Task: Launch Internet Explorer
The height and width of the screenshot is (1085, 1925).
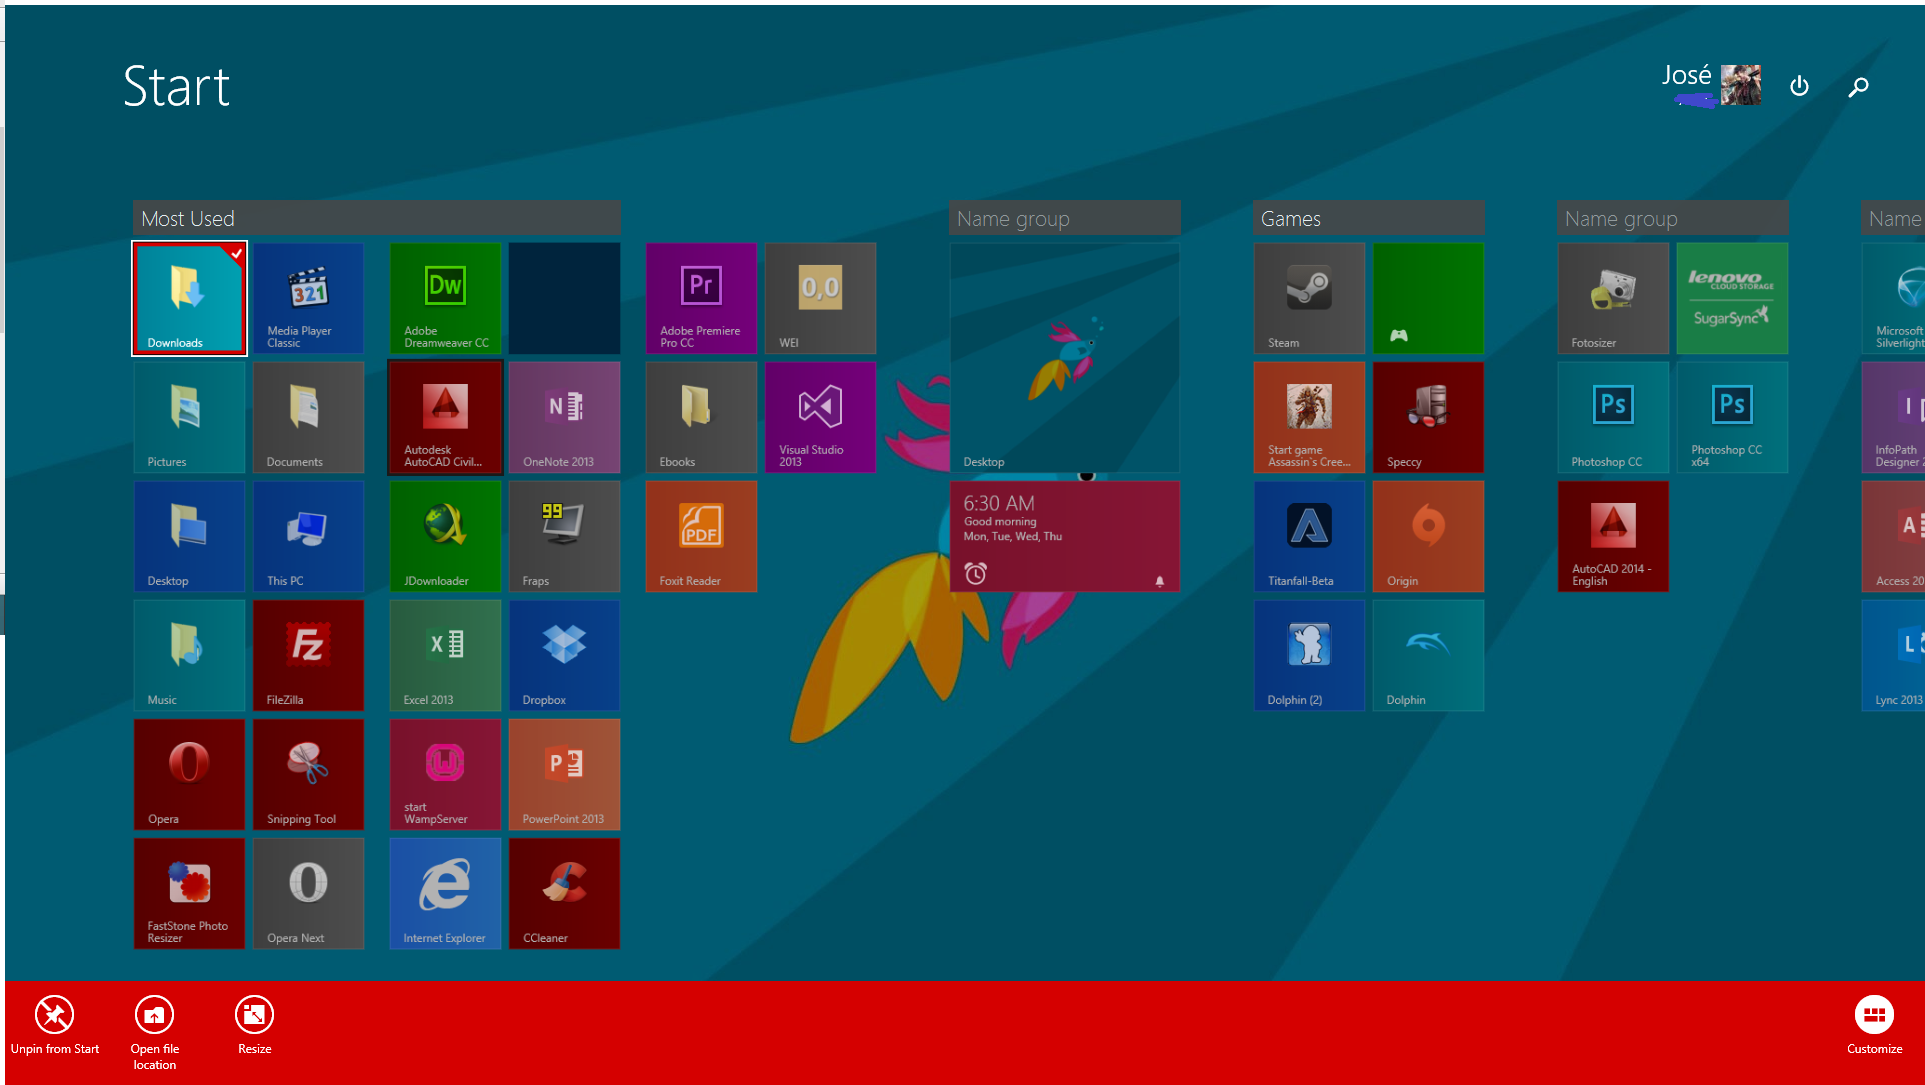Action: [x=444, y=893]
